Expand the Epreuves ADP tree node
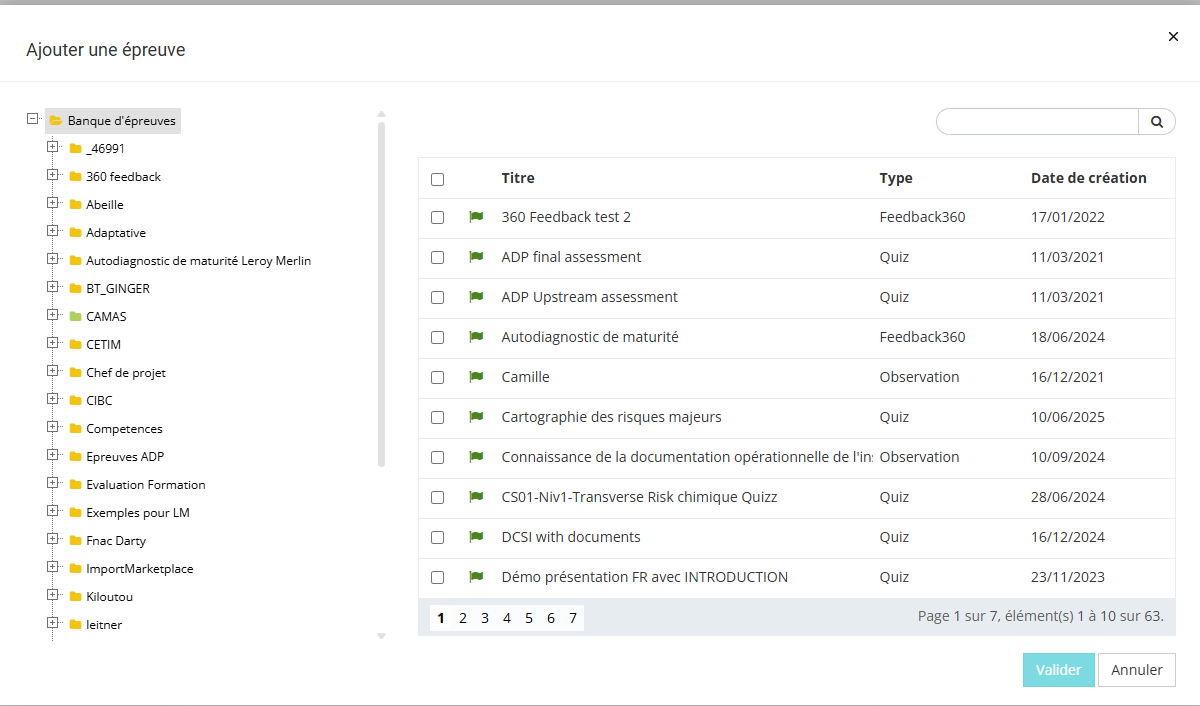This screenshot has height=706, width=1200. coord(53,456)
